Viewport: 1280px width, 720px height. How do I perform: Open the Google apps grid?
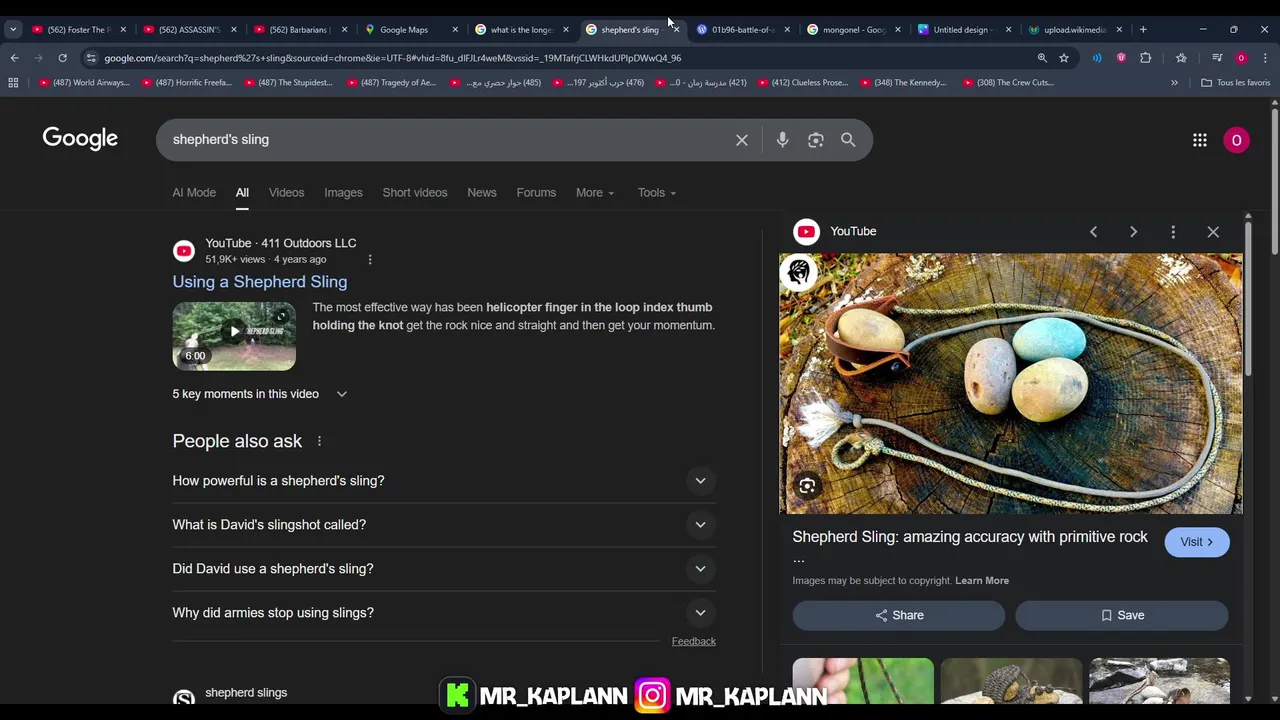click(1200, 140)
